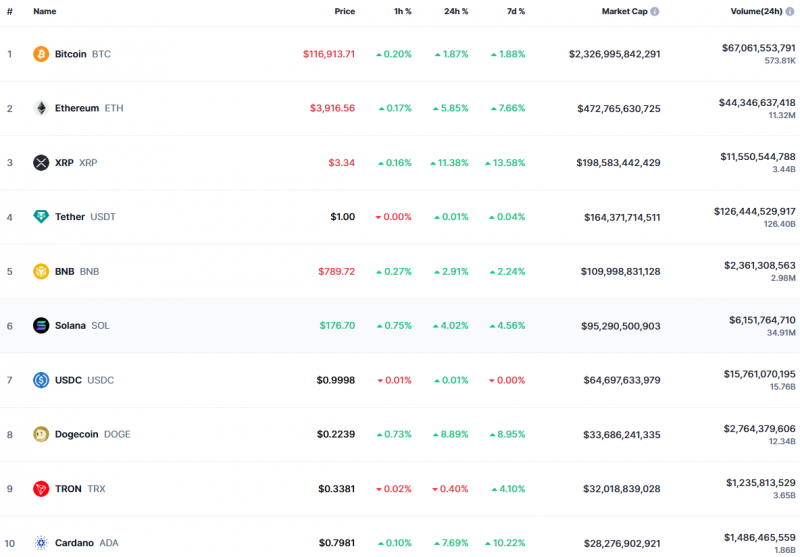Click BNB market cap $109,998,831,128

click(620, 271)
